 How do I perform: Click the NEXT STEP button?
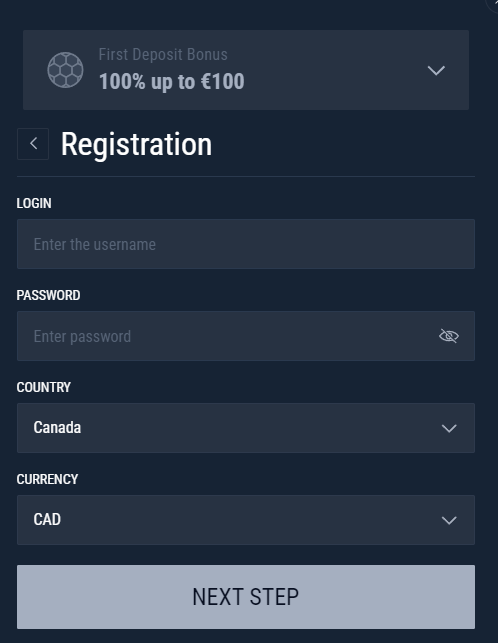click(x=246, y=597)
